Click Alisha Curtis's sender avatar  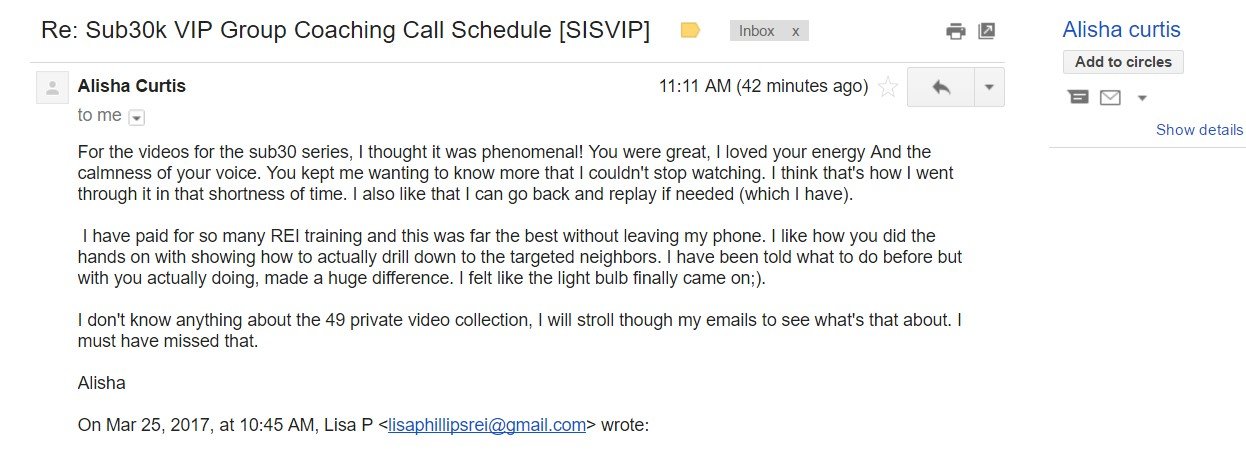click(x=52, y=87)
